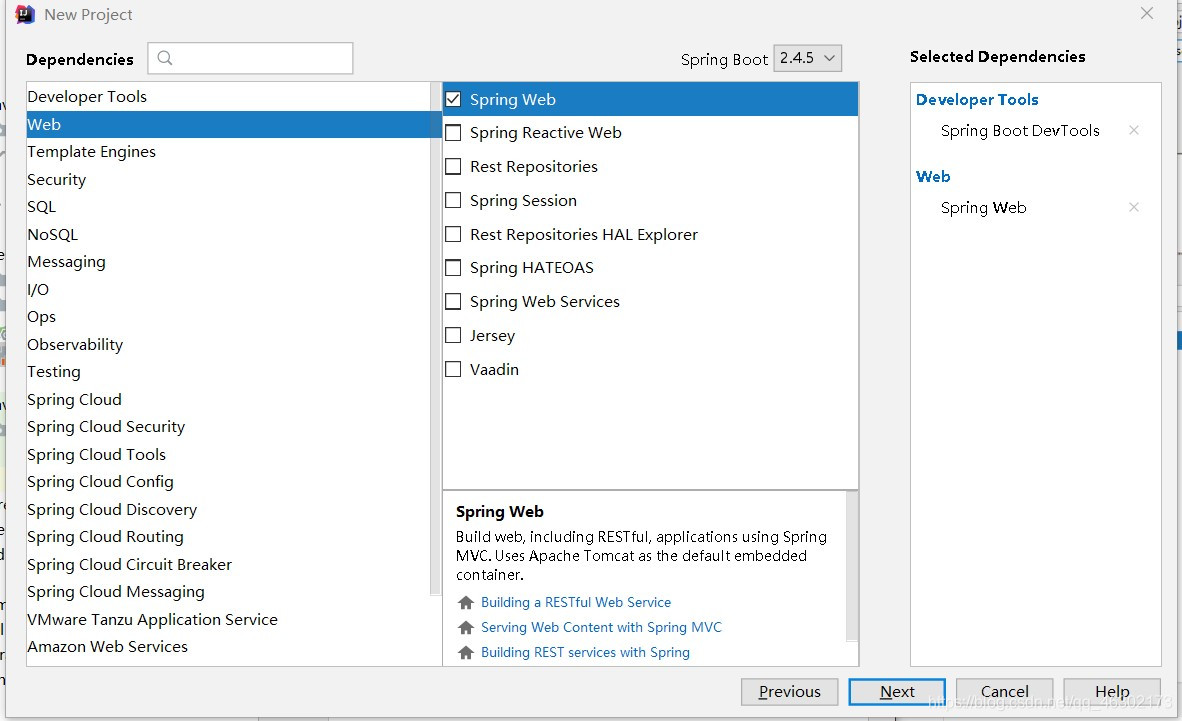The image size is (1182, 721).
Task: Open Serving Web Content with Spring MVC link
Action: [601, 627]
